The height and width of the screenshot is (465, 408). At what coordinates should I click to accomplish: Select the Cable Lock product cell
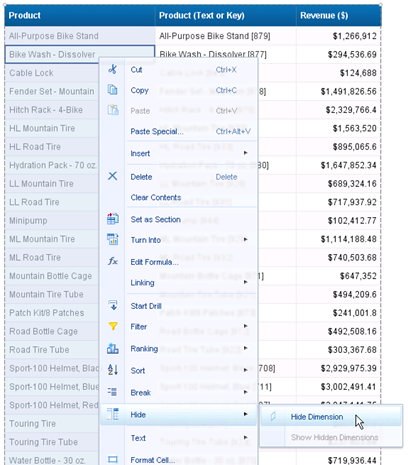coord(52,73)
